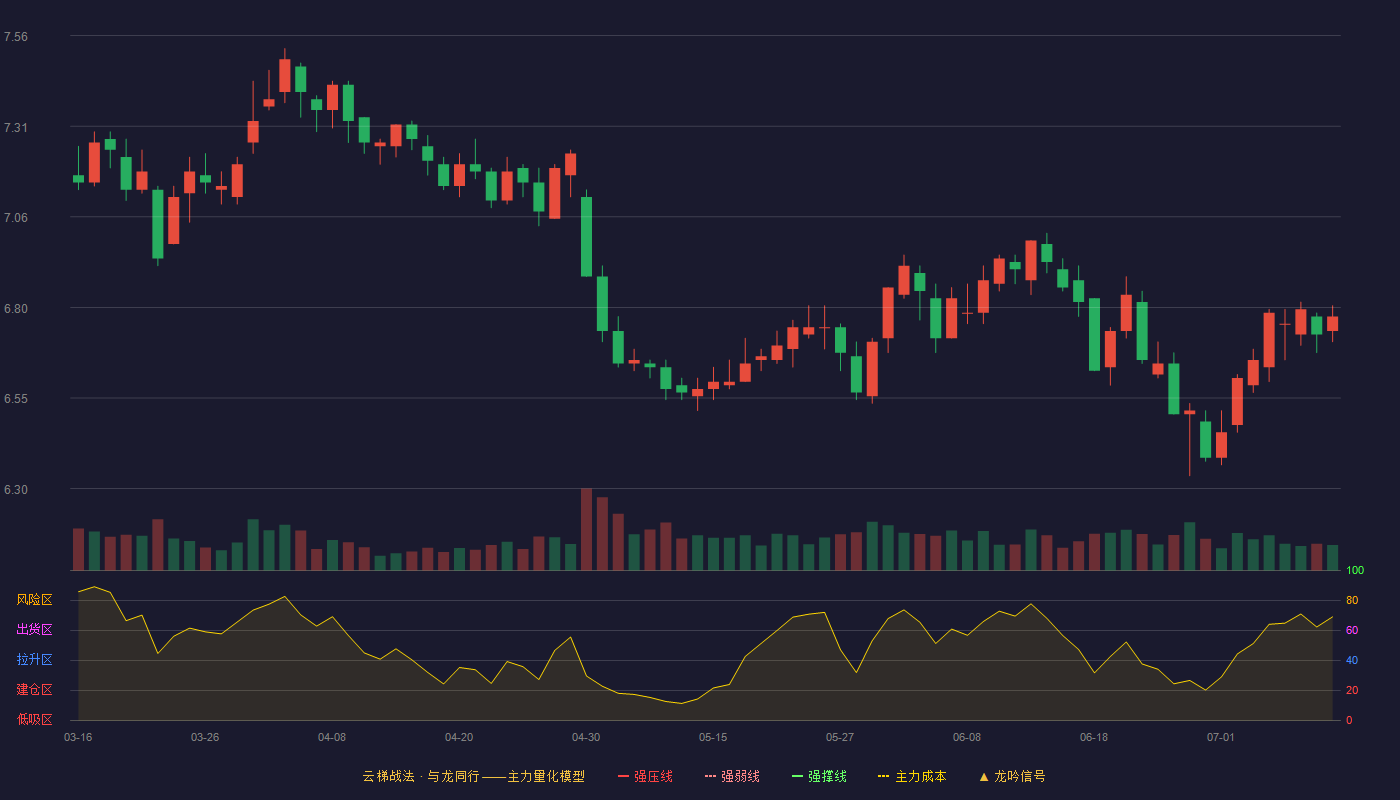Click the pink 强弱线 dashed line marker
Screen dimensions: 1400x800
[710, 776]
